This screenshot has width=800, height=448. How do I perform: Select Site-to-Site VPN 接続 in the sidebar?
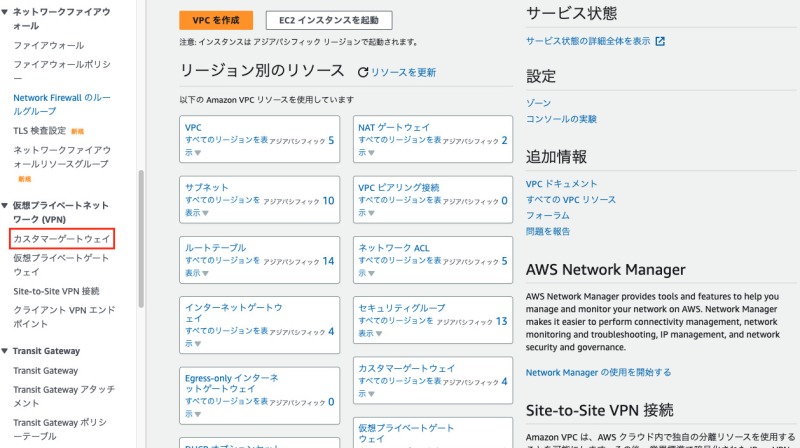(x=56, y=291)
